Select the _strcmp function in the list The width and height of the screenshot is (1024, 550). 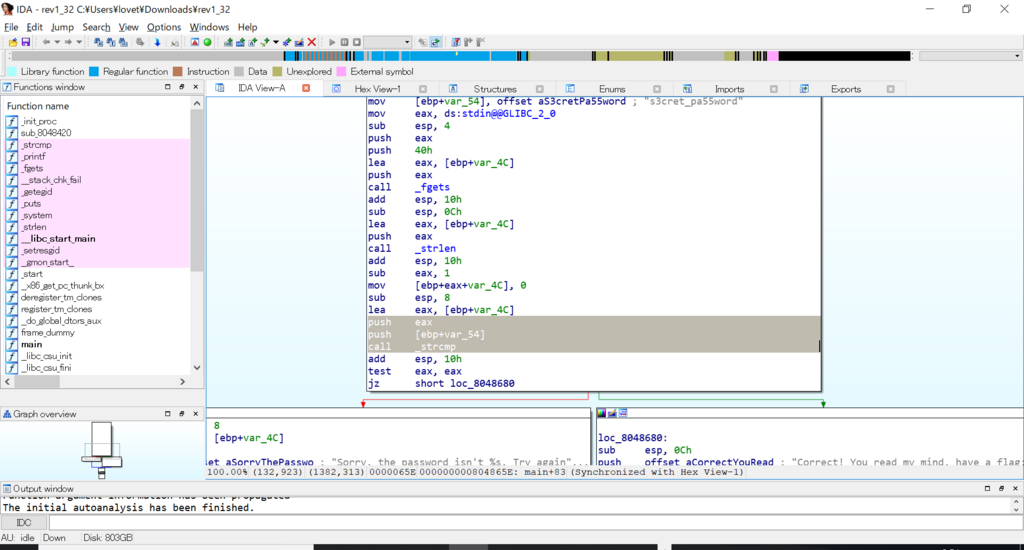pyautogui.click(x=36, y=144)
